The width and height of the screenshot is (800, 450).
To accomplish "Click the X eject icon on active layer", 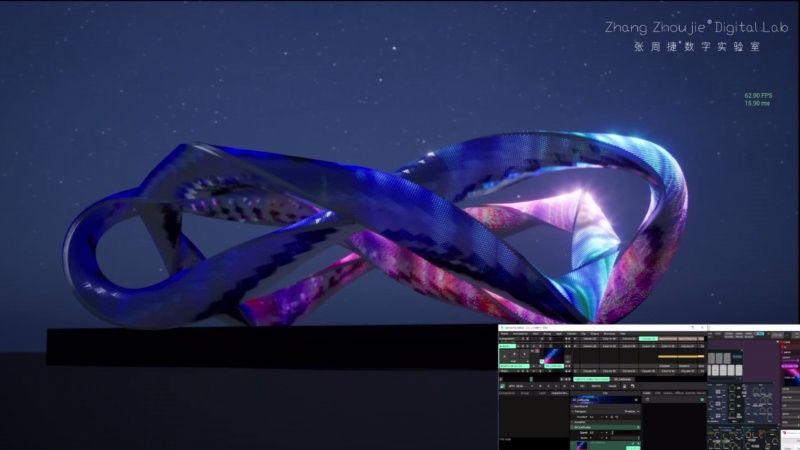I will click(x=505, y=357).
